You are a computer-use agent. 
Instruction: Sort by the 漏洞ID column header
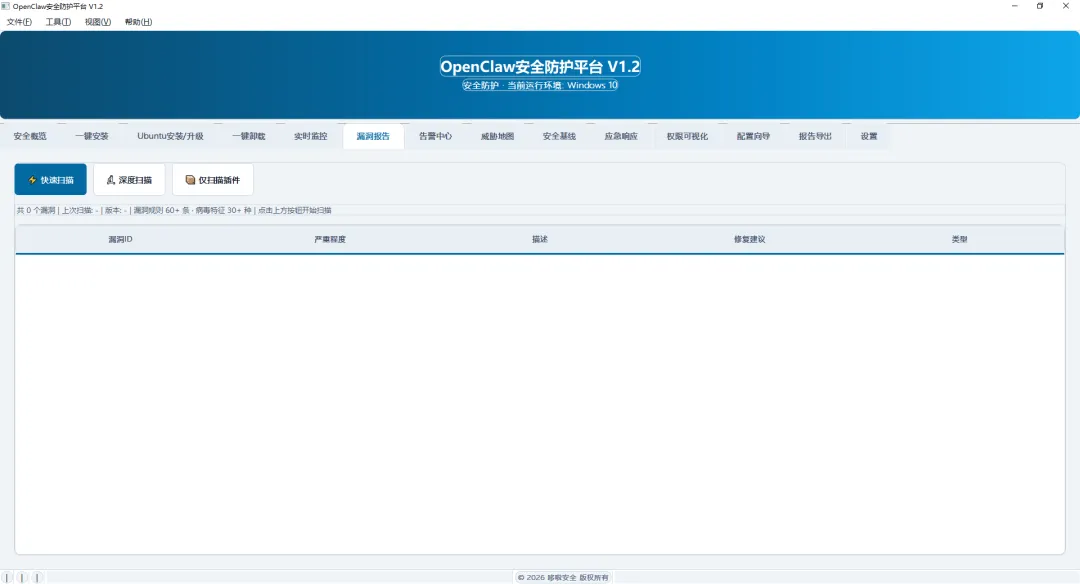tap(121, 240)
